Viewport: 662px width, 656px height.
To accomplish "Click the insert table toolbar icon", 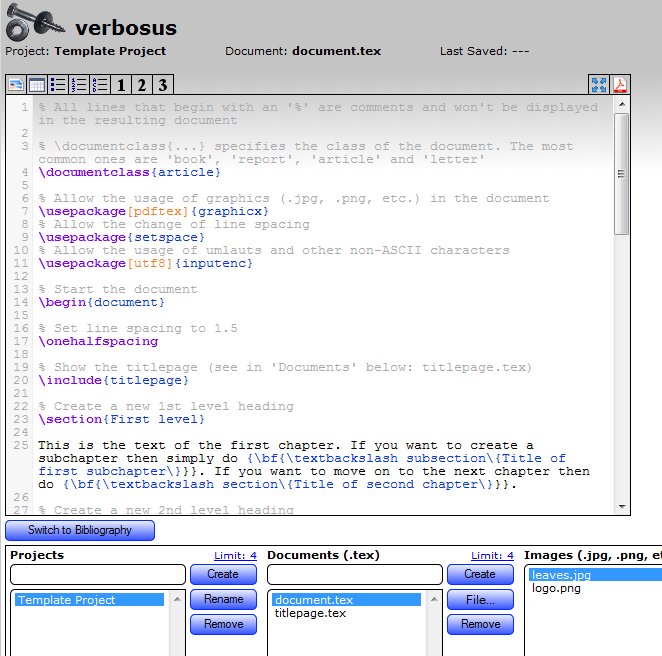I will [37, 85].
